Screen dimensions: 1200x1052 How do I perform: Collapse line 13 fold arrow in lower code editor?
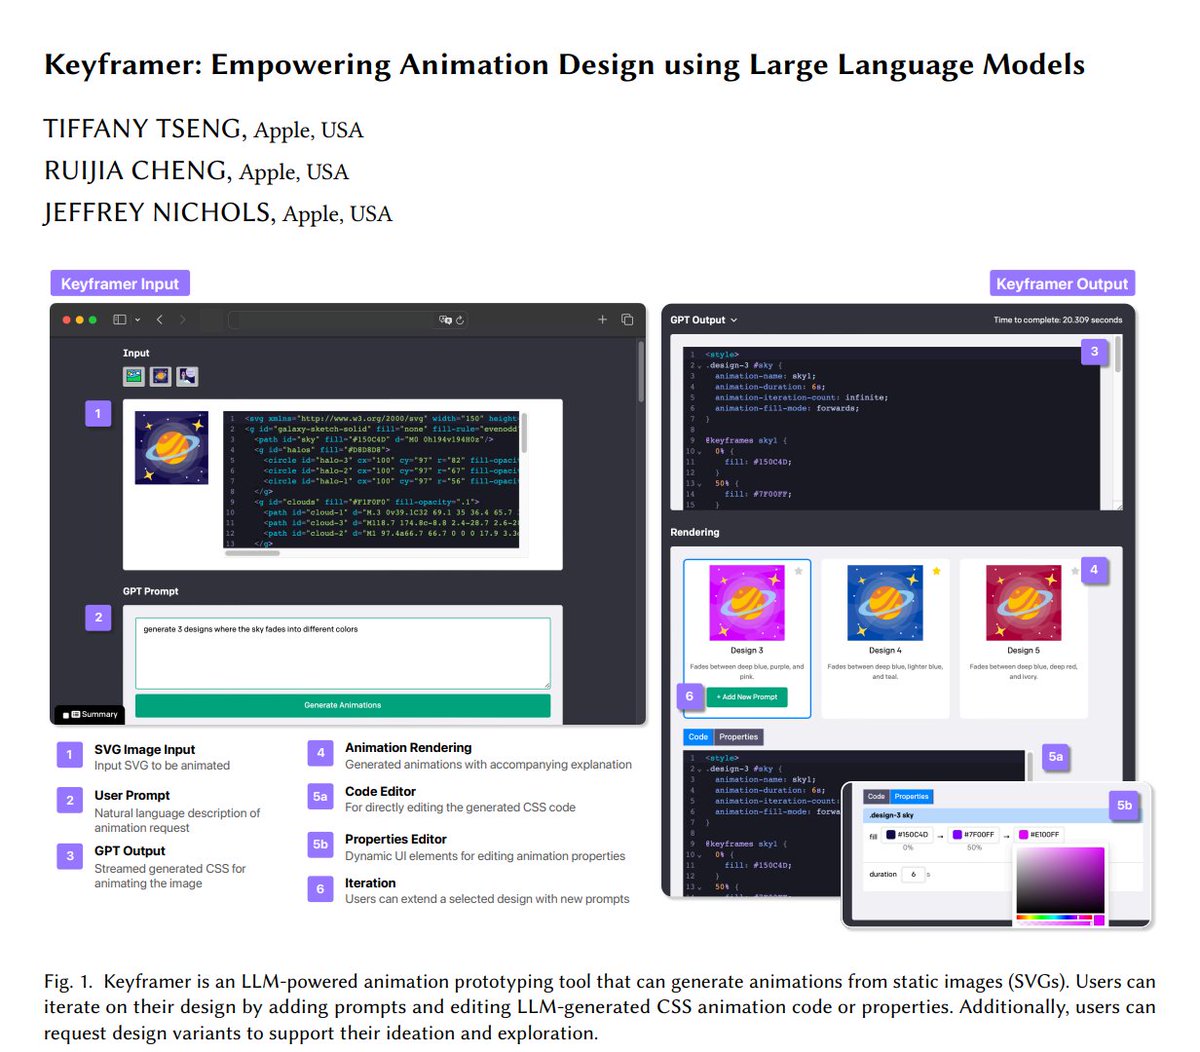point(699,887)
